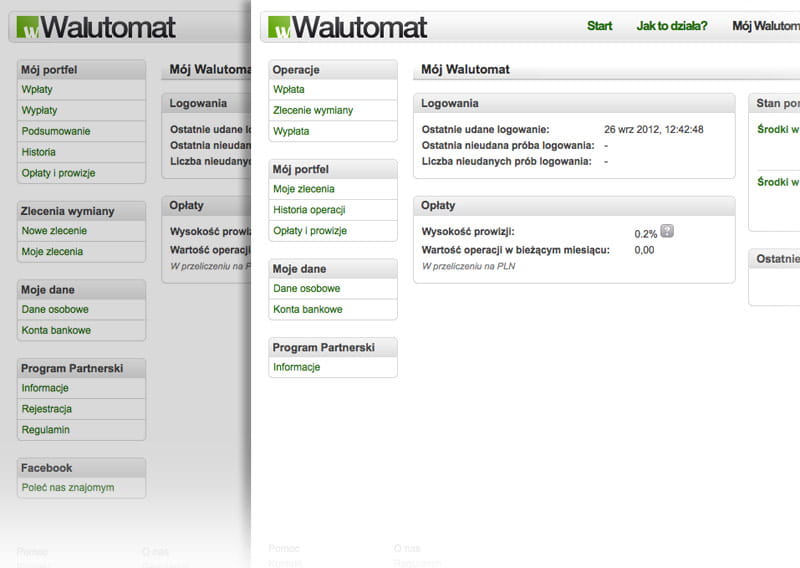Click the login date '26 wrz 2012, 12:42:48'
800x568 pixels.
pyautogui.click(x=654, y=130)
